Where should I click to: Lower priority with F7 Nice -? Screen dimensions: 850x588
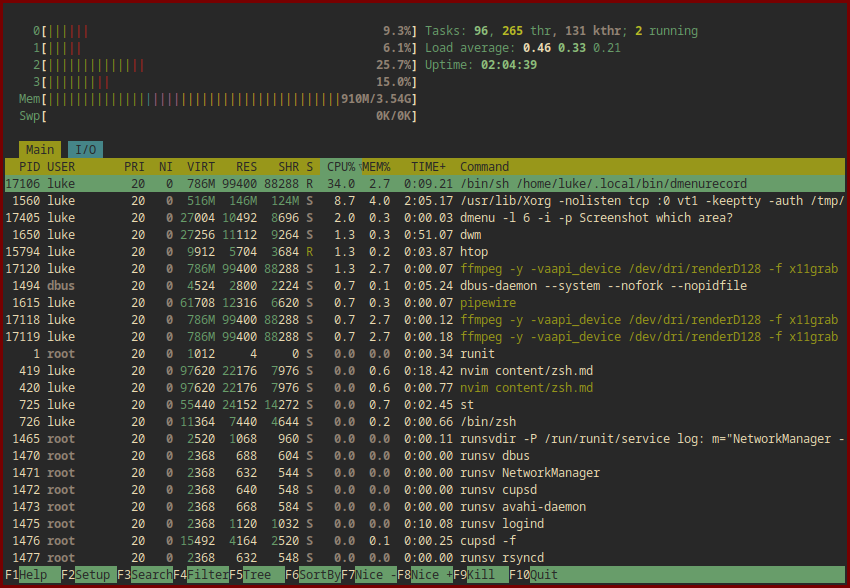click(x=368, y=575)
